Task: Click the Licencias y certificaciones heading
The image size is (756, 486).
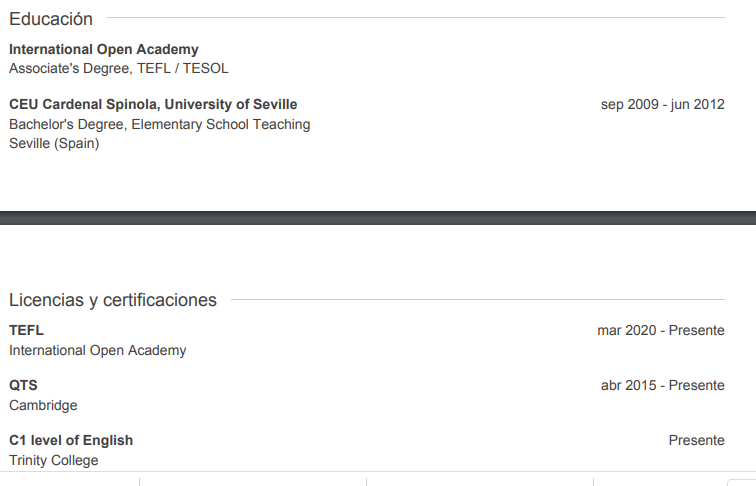Action: click(113, 300)
